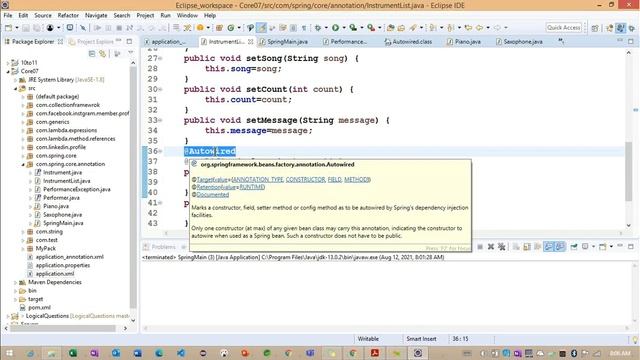
Task: Click the Back navigation arrow icon
Action: [479, 28]
